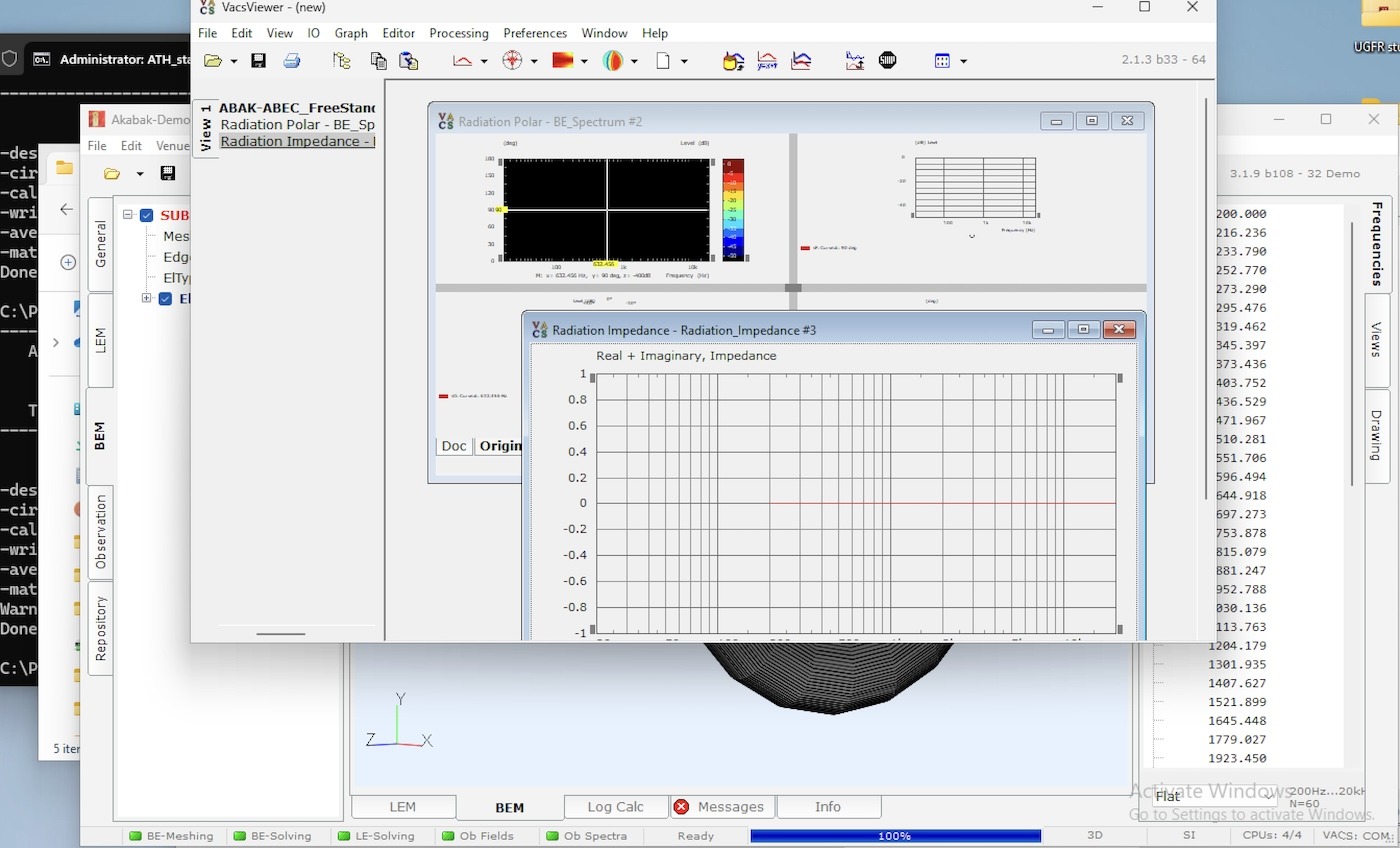1400x848 pixels.
Task: Click the window layout grid icon
Action: (x=942, y=61)
